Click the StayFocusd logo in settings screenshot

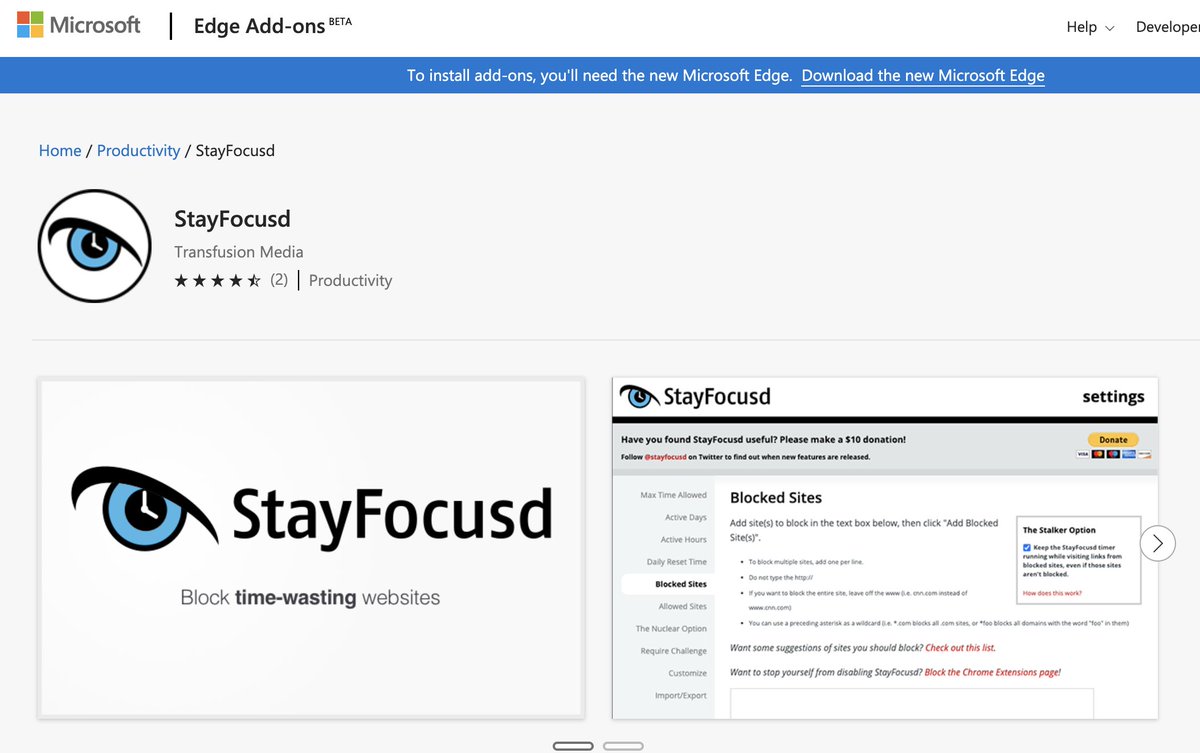point(696,397)
